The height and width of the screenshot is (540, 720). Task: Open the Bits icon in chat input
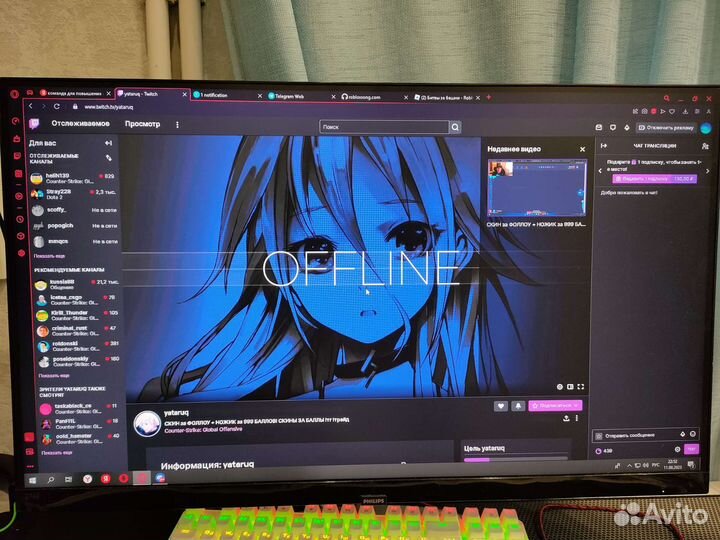tap(682, 434)
